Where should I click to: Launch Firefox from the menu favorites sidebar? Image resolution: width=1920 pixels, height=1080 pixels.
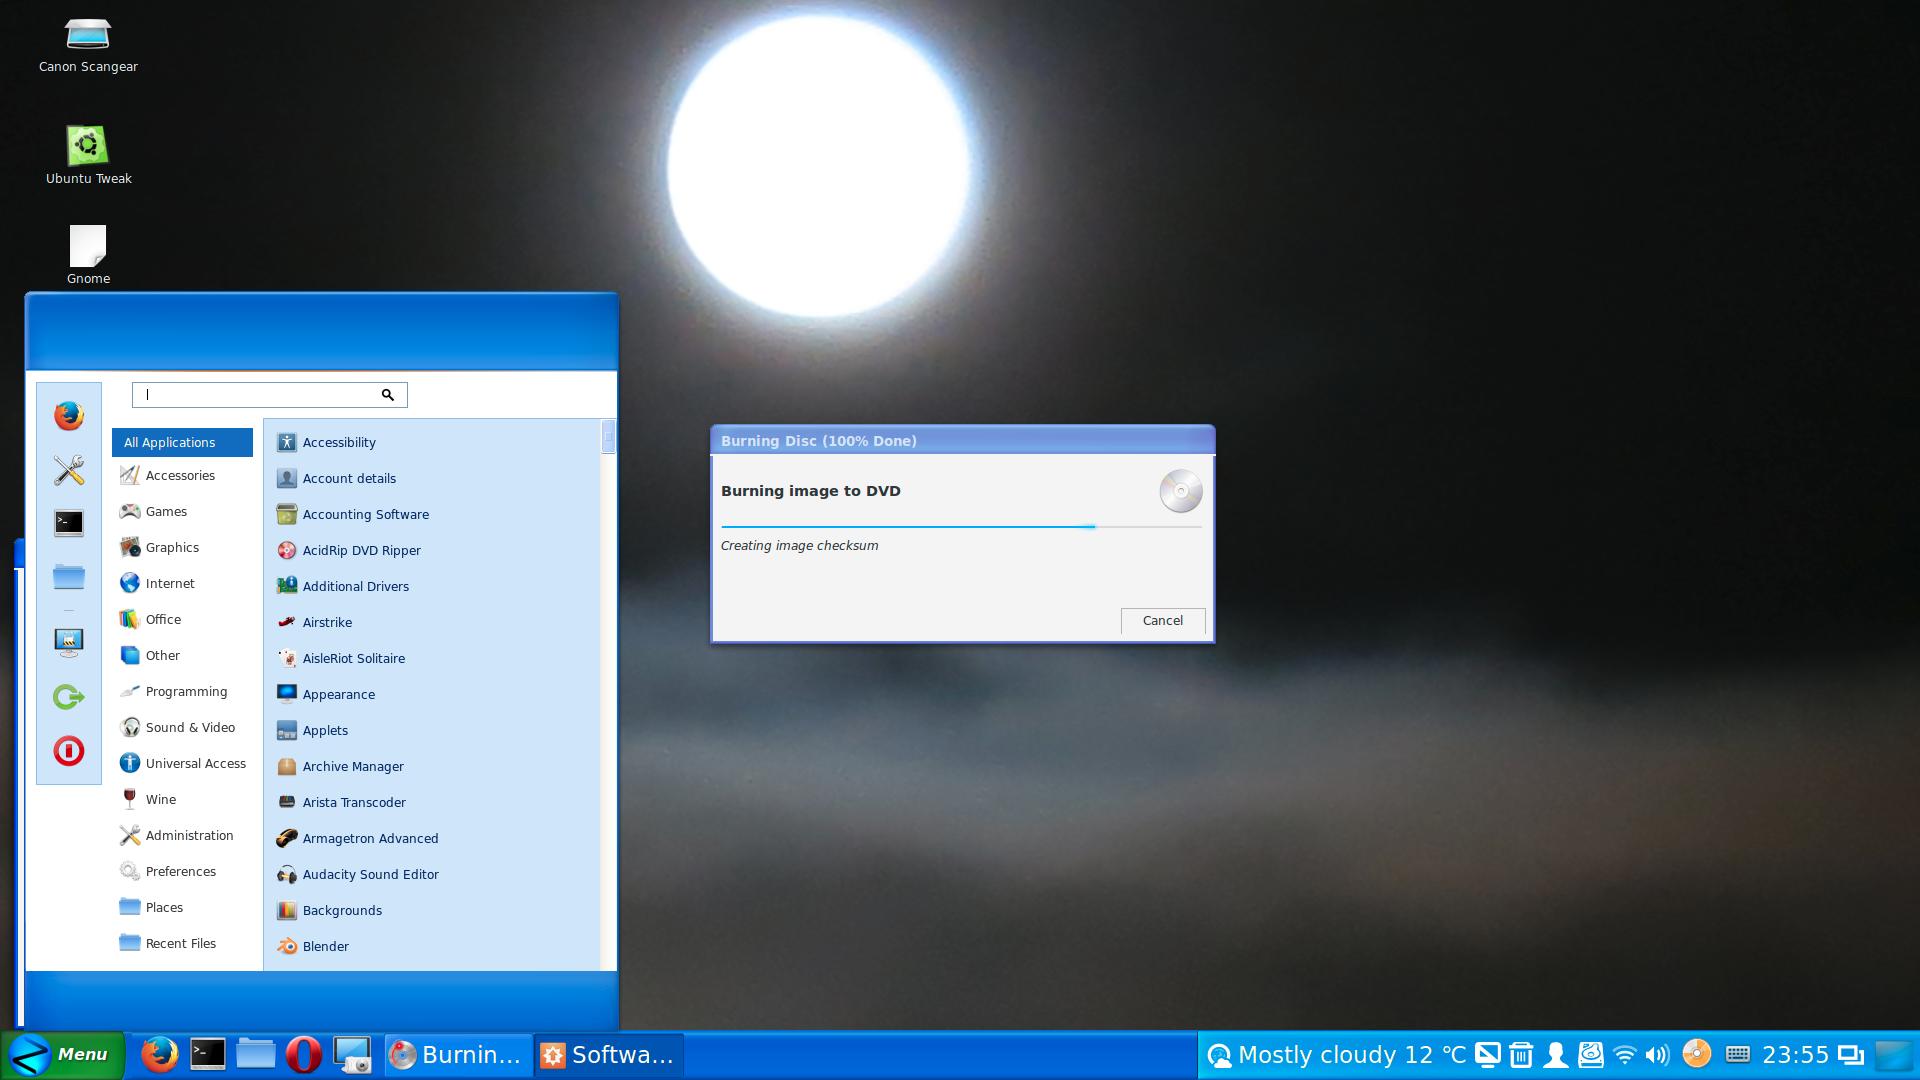tap(68, 415)
